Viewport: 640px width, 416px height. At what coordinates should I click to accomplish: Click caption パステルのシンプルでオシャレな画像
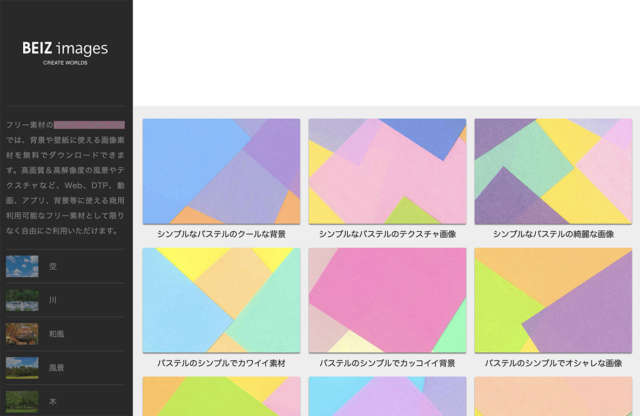(553, 363)
